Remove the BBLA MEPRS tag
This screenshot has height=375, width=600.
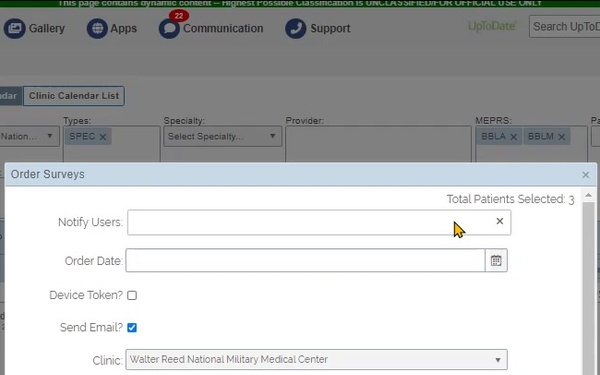coord(514,137)
